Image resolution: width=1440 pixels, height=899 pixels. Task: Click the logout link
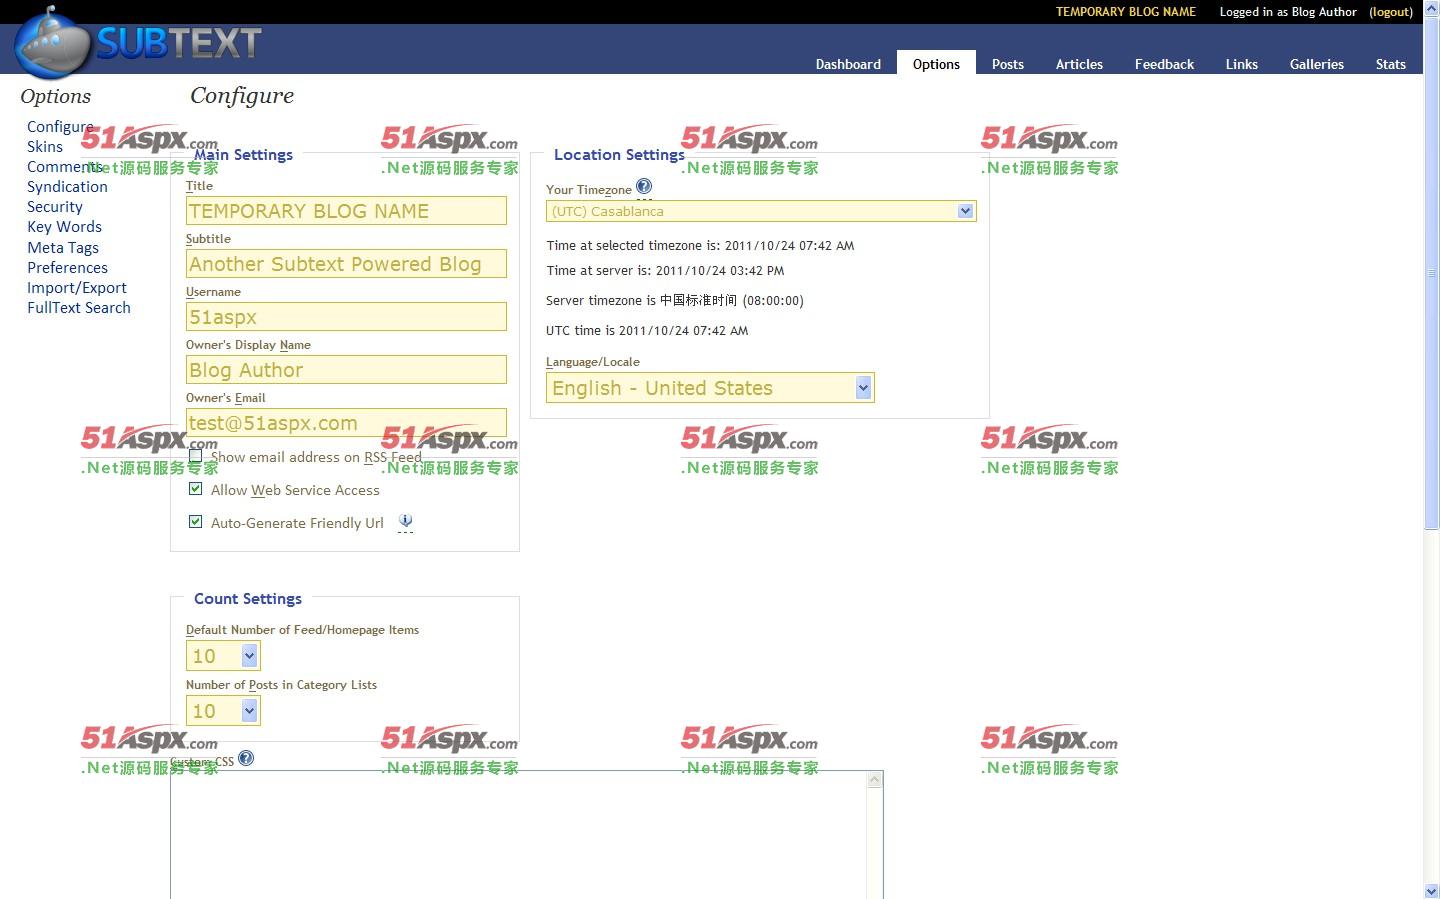pos(1391,12)
